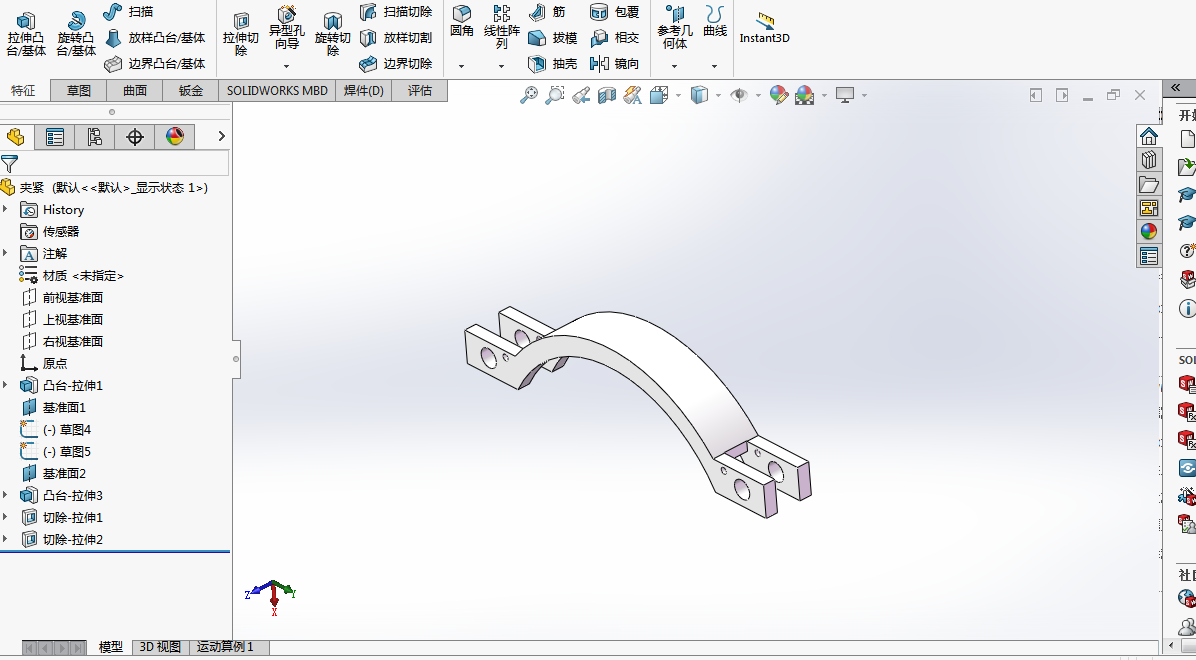The image size is (1196, 660).
Task: Click the zoom to area icon
Action: (x=555, y=95)
